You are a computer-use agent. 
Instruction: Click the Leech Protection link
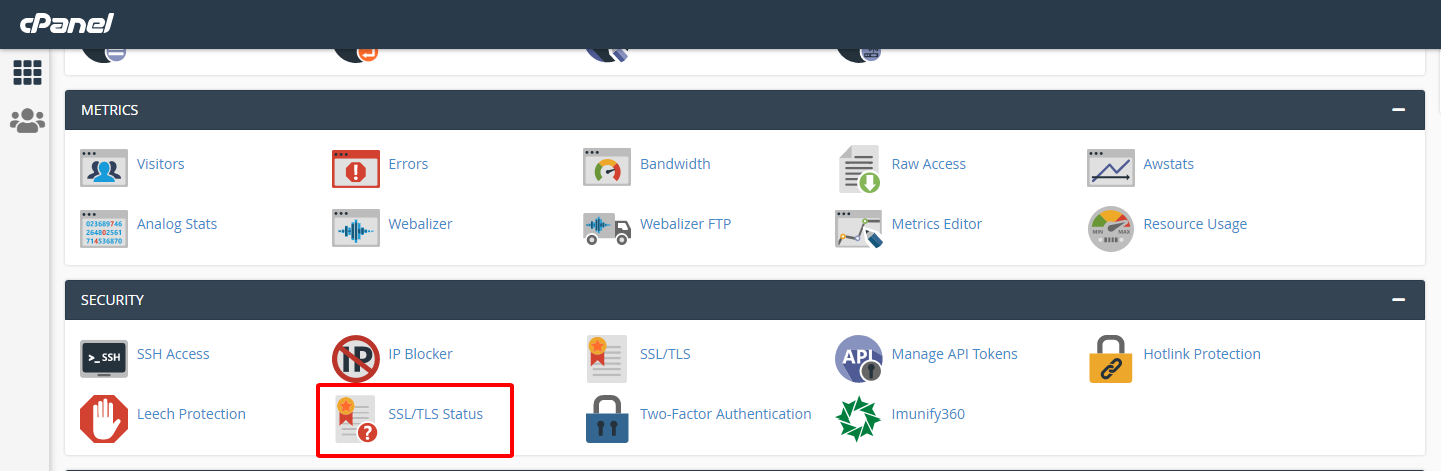[191, 414]
